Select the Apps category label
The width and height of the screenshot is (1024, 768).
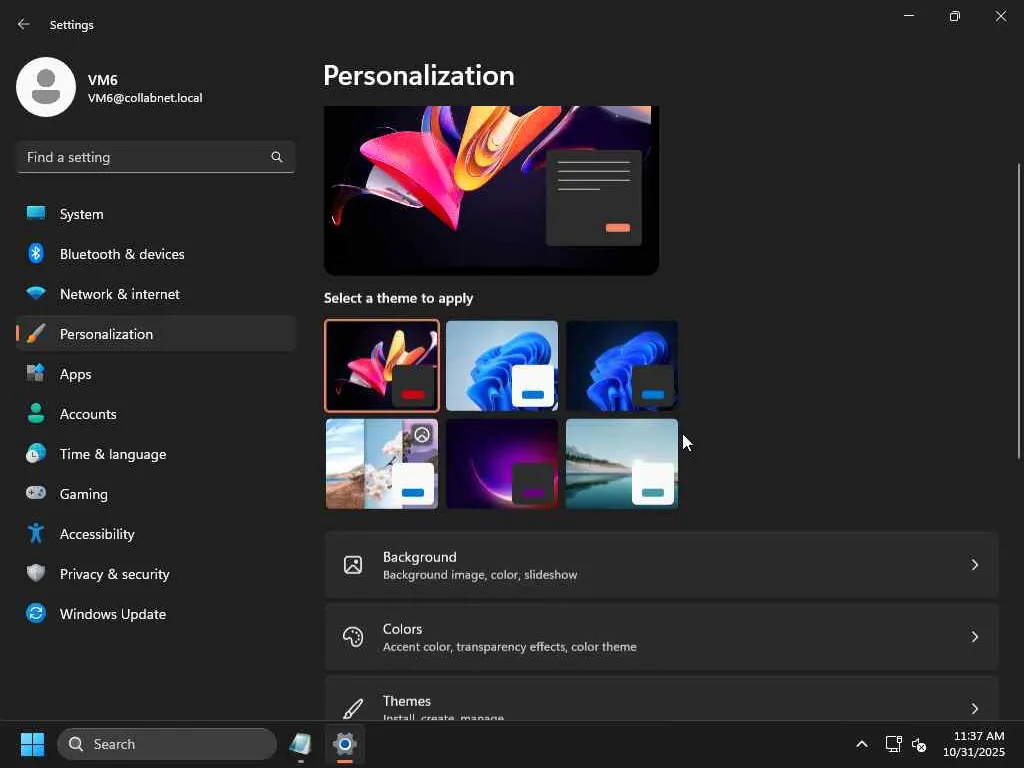coord(76,374)
